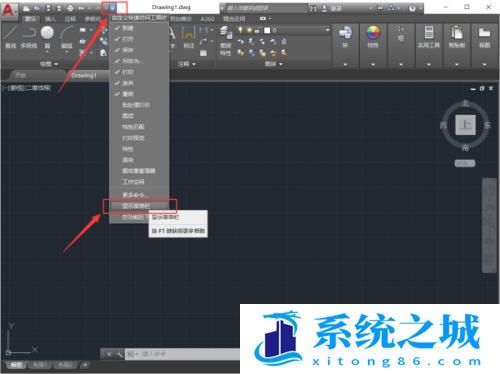The height and width of the screenshot is (374, 500).
Task: Toggle the ribbon minimize button after tabs
Action: pos(263,19)
